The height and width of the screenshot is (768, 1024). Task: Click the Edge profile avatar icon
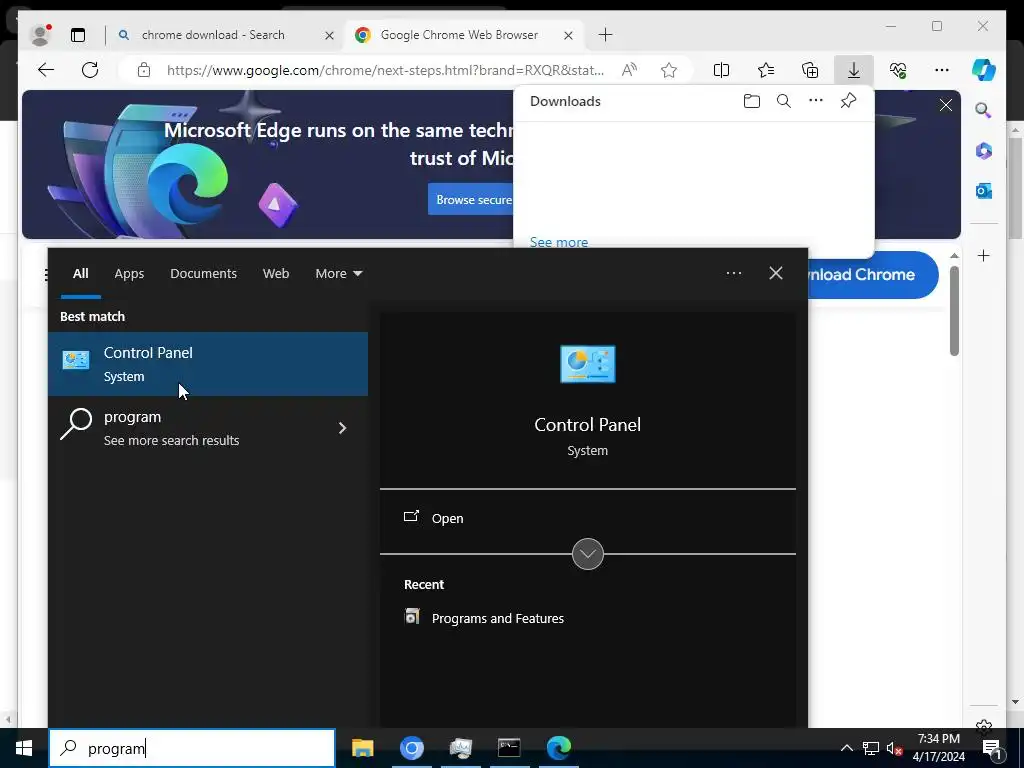[40, 35]
